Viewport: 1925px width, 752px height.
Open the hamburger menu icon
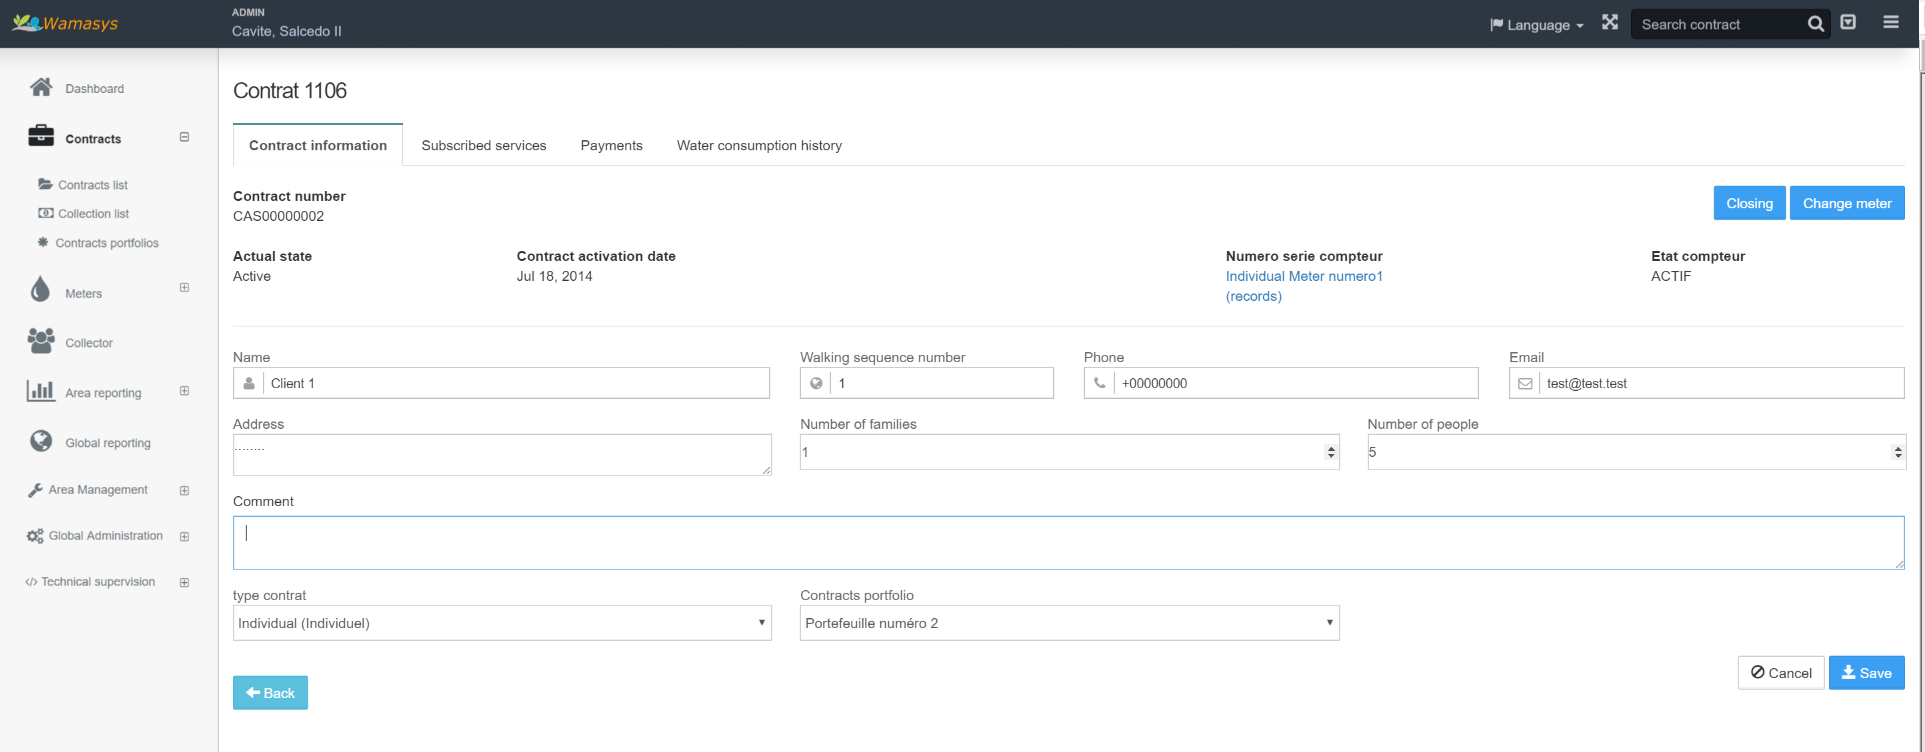(x=1891, y=22)
